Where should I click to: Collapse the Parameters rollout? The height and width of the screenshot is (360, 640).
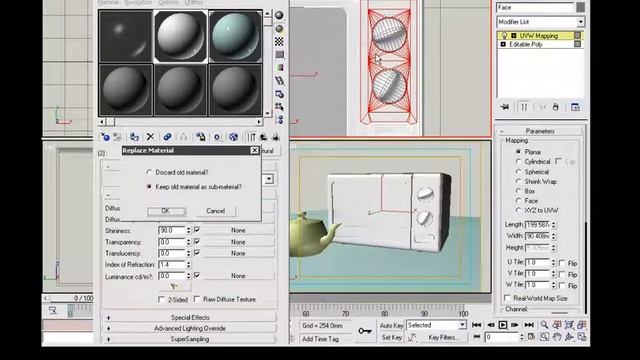(x=540, y=131)
